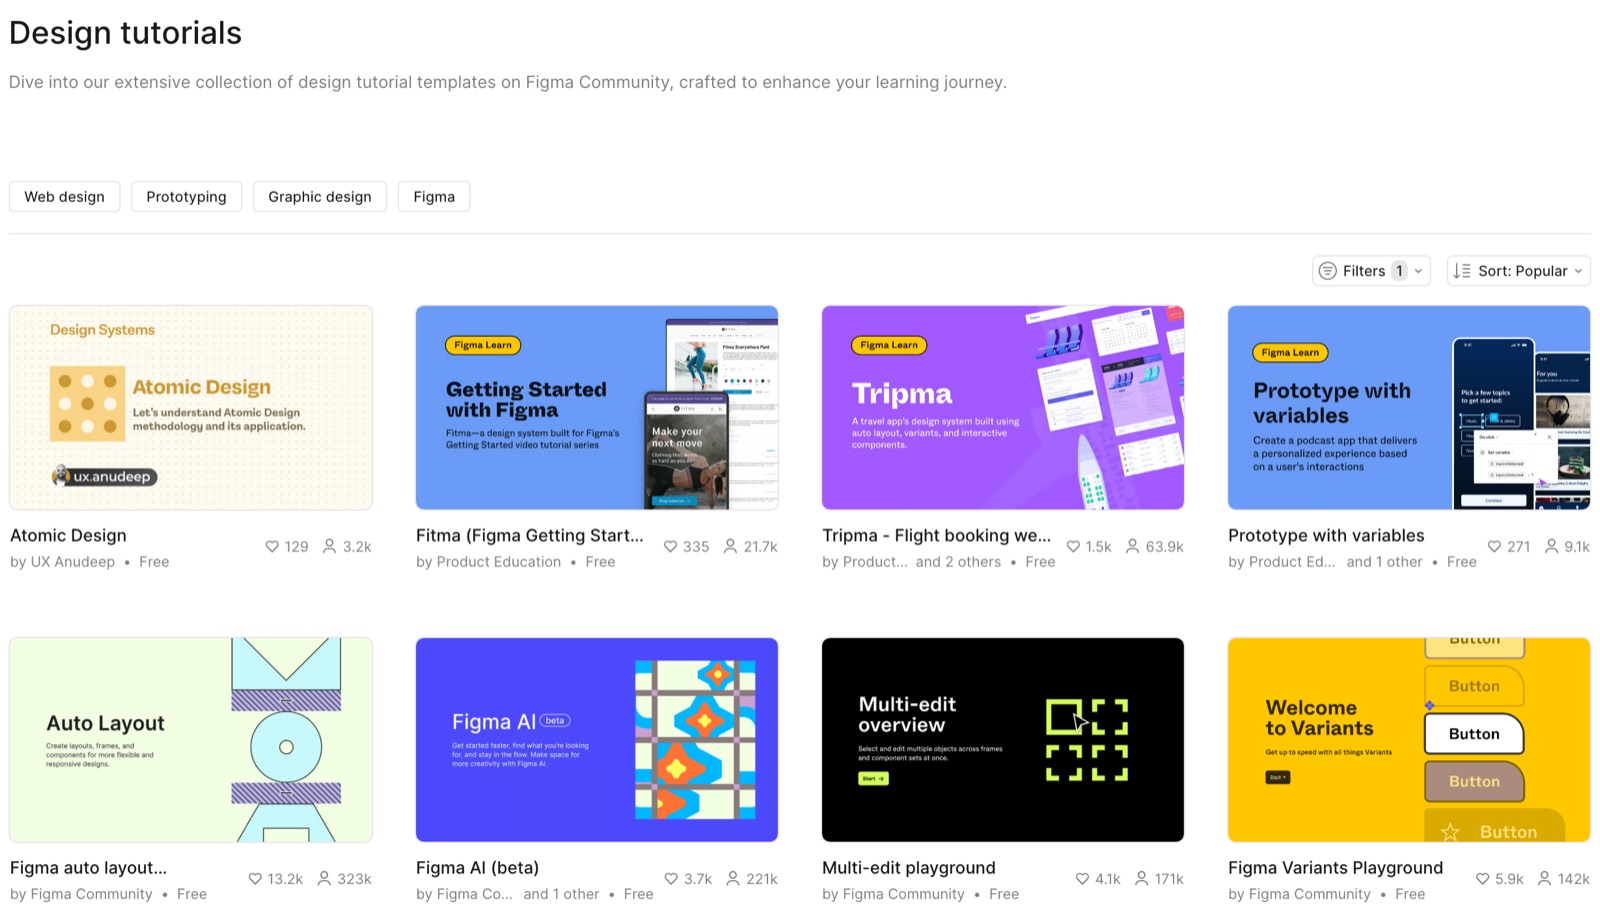Click the heart icon for Fitma template
1600x916 pixels.
[x=671, y=547]
